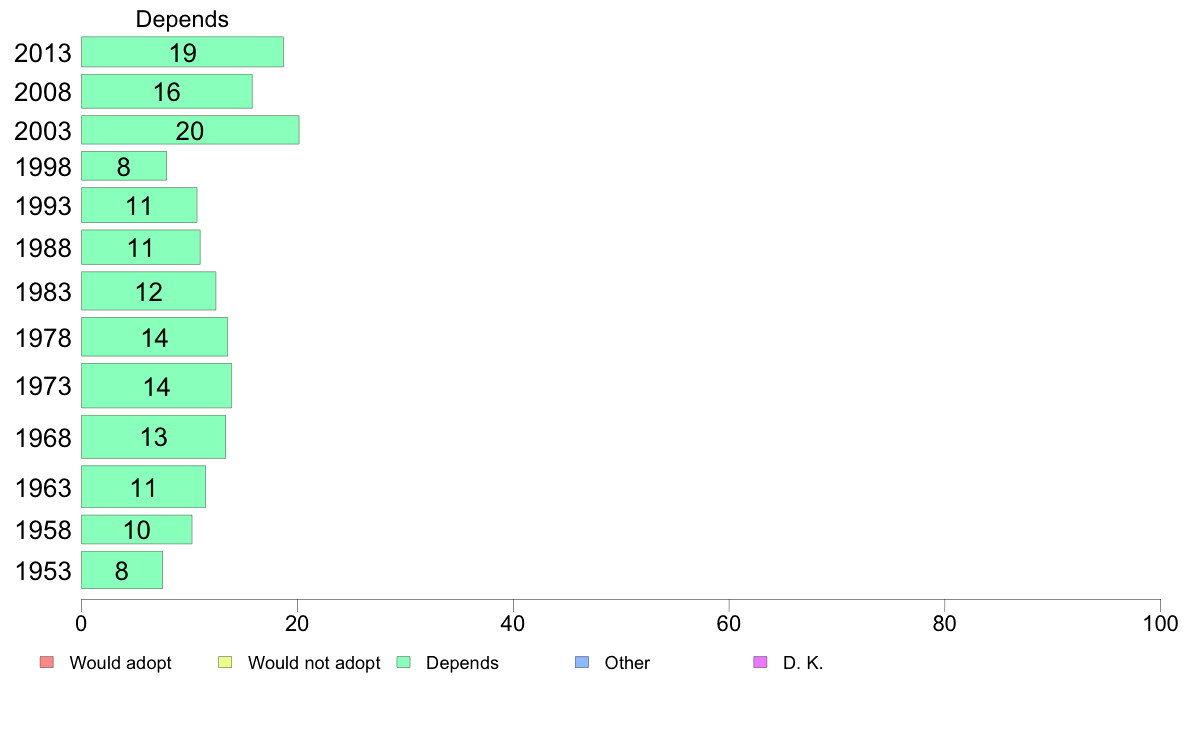
Task: Click the 40 tick on x-axis
Action: point(513,623)
